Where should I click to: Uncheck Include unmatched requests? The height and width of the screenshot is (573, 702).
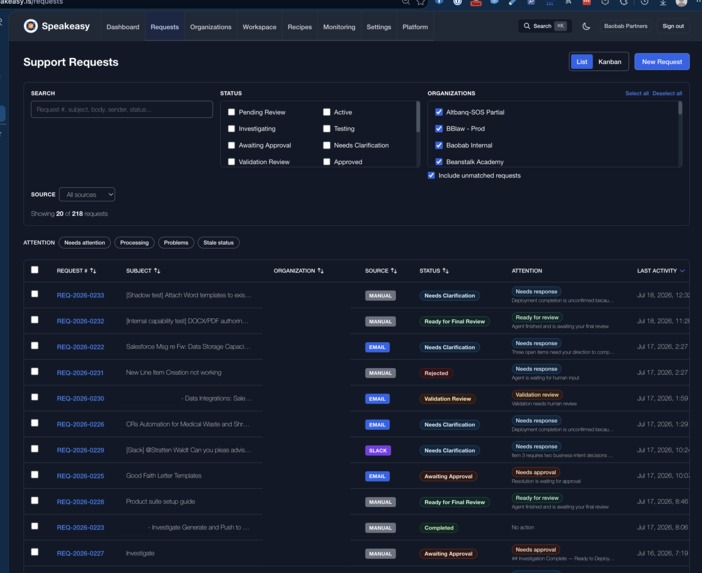coord(432,175)
